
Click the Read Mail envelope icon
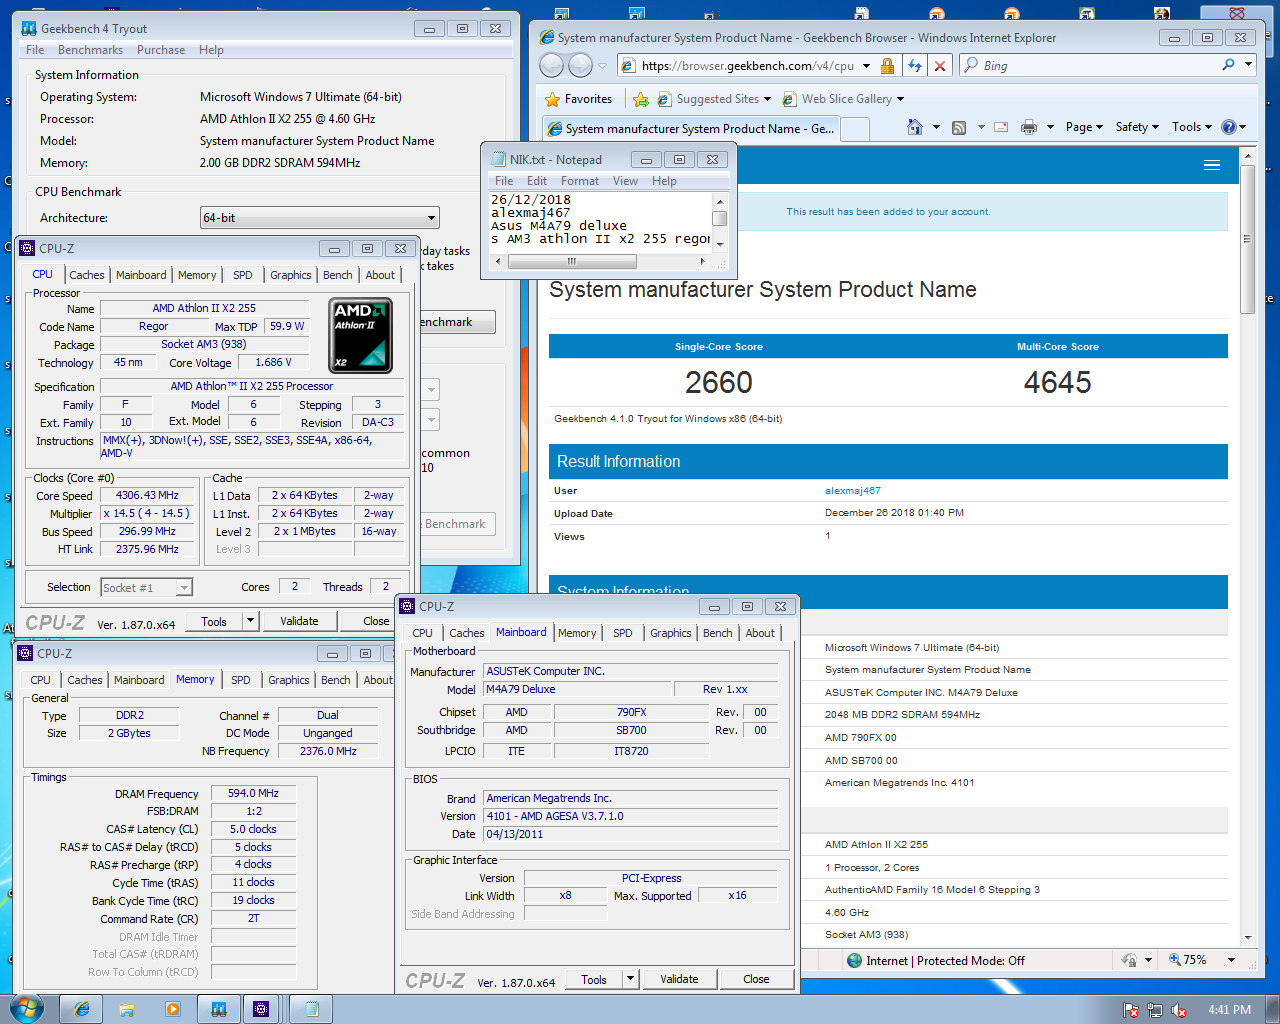point(1001,127)
